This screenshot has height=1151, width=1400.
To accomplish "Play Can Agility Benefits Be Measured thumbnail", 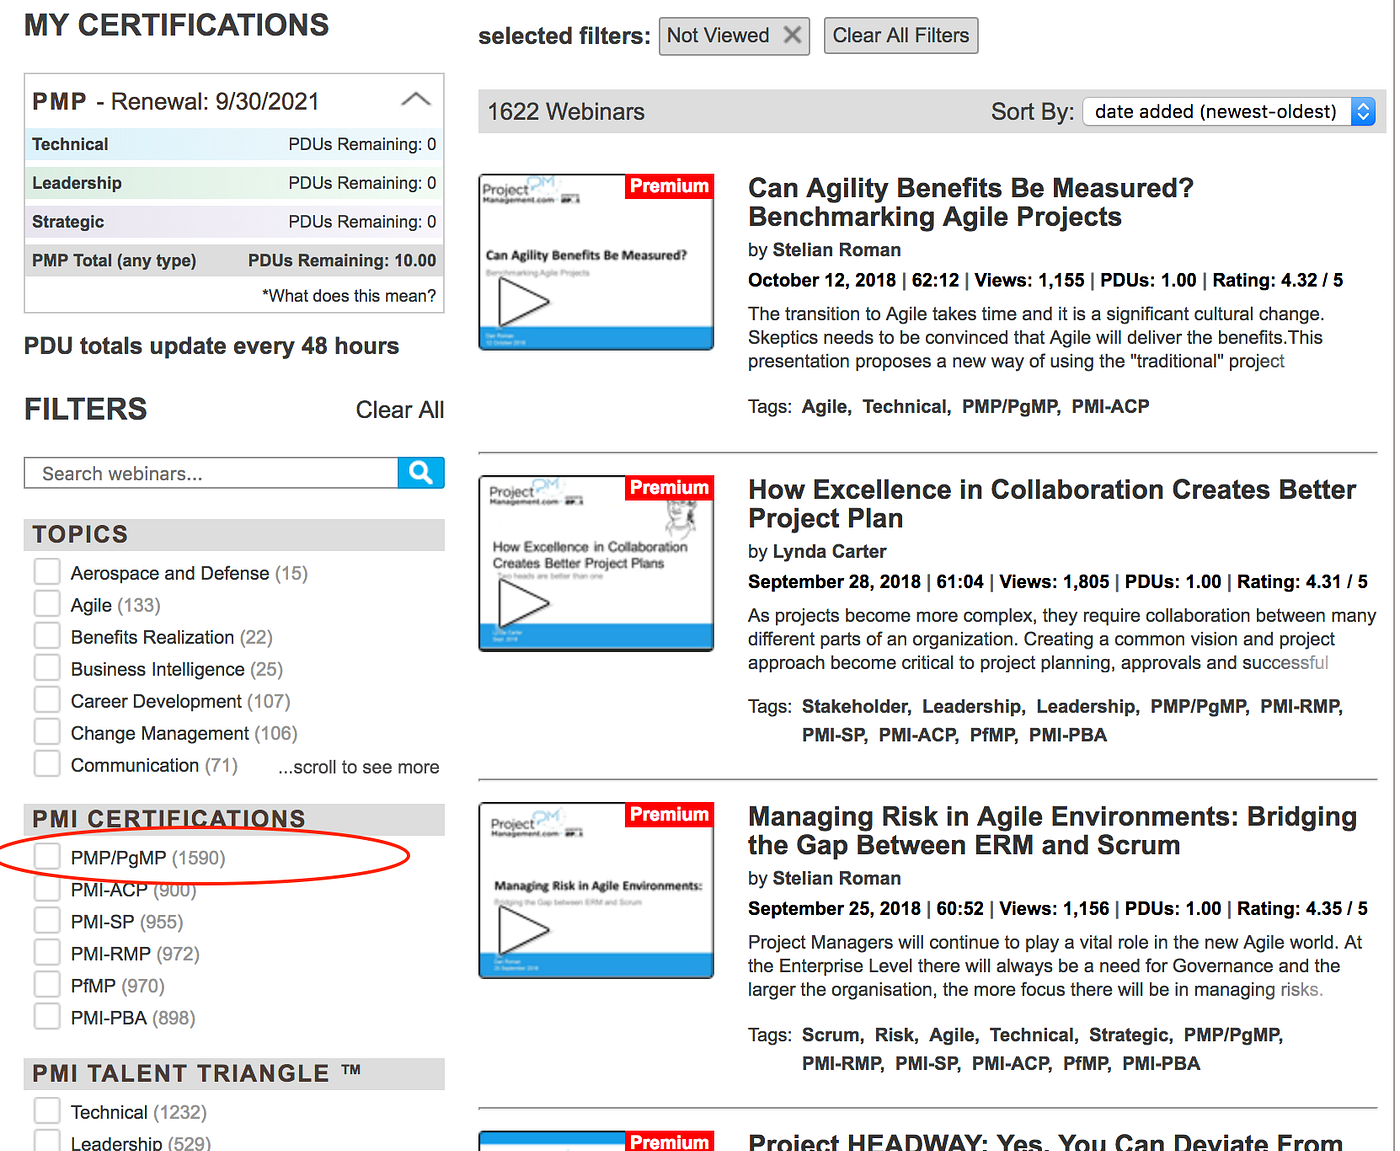I will (x=596, y=262).
